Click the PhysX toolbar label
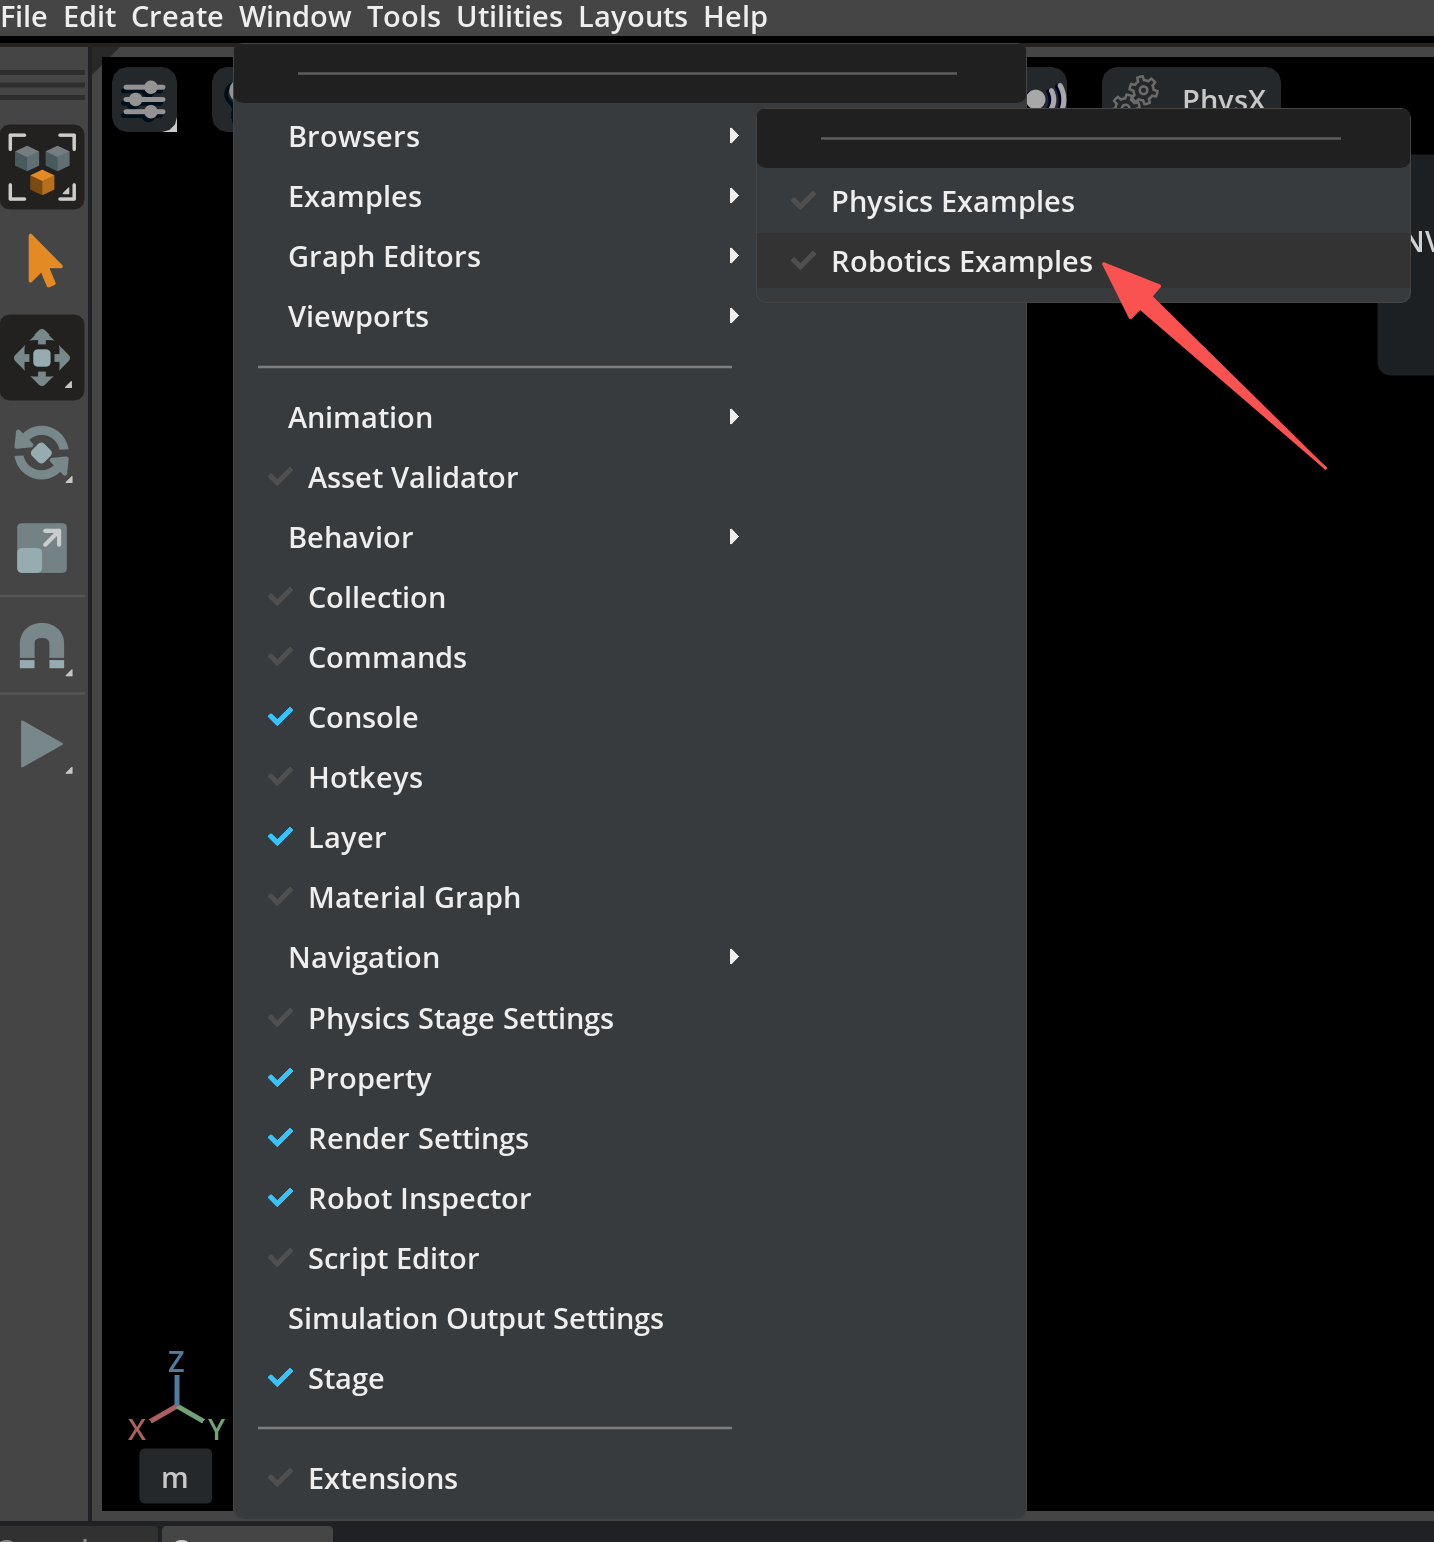 (x=1224, y=98)
